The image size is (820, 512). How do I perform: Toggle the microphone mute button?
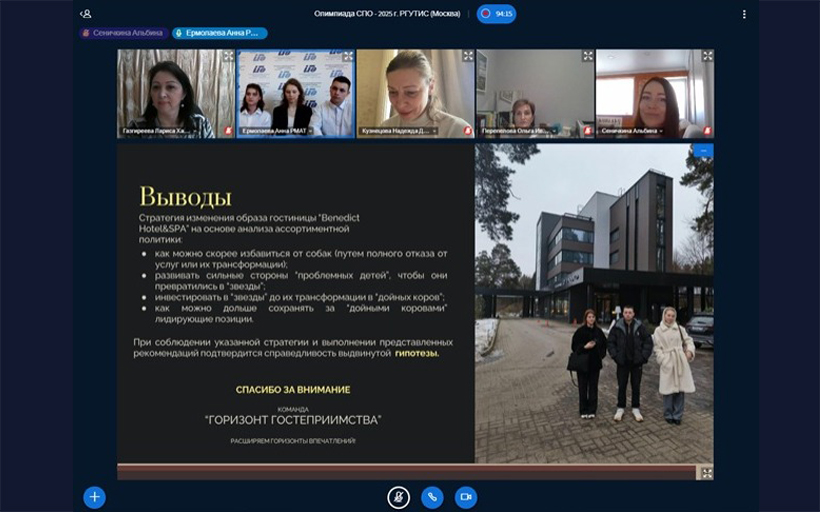(398, 497)
